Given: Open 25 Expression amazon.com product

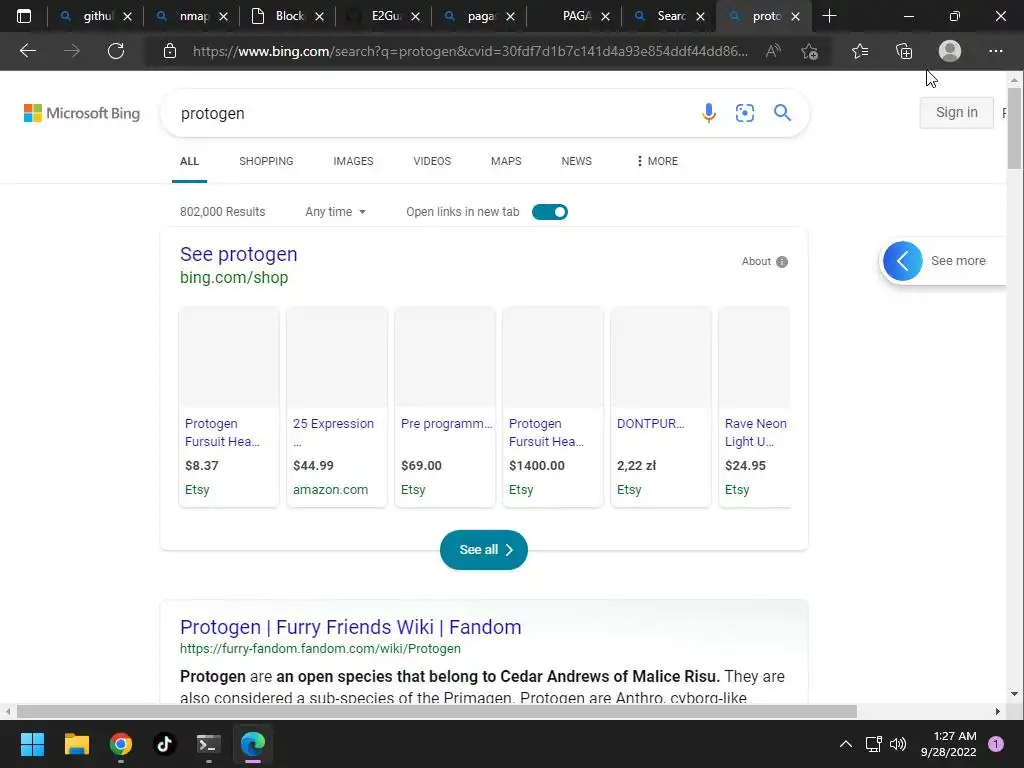Looking at the screenshot, I should pos(337,406).
